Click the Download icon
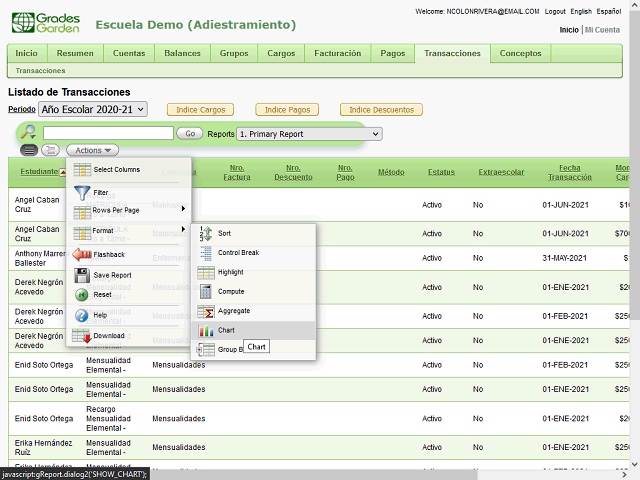 (x=81, y=336)
